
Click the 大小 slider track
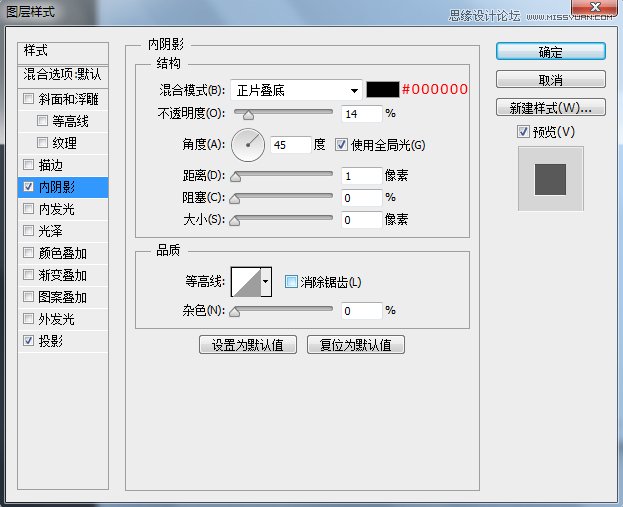283,218
